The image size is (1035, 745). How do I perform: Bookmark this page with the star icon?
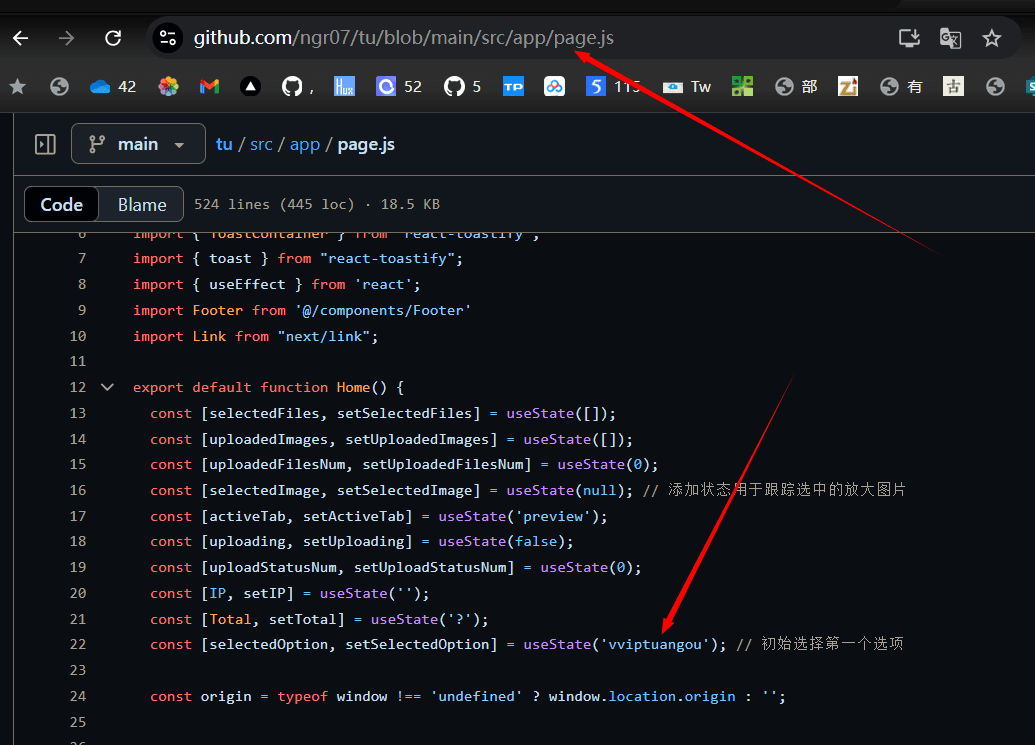pyautogui.click(x=991, y=38)
